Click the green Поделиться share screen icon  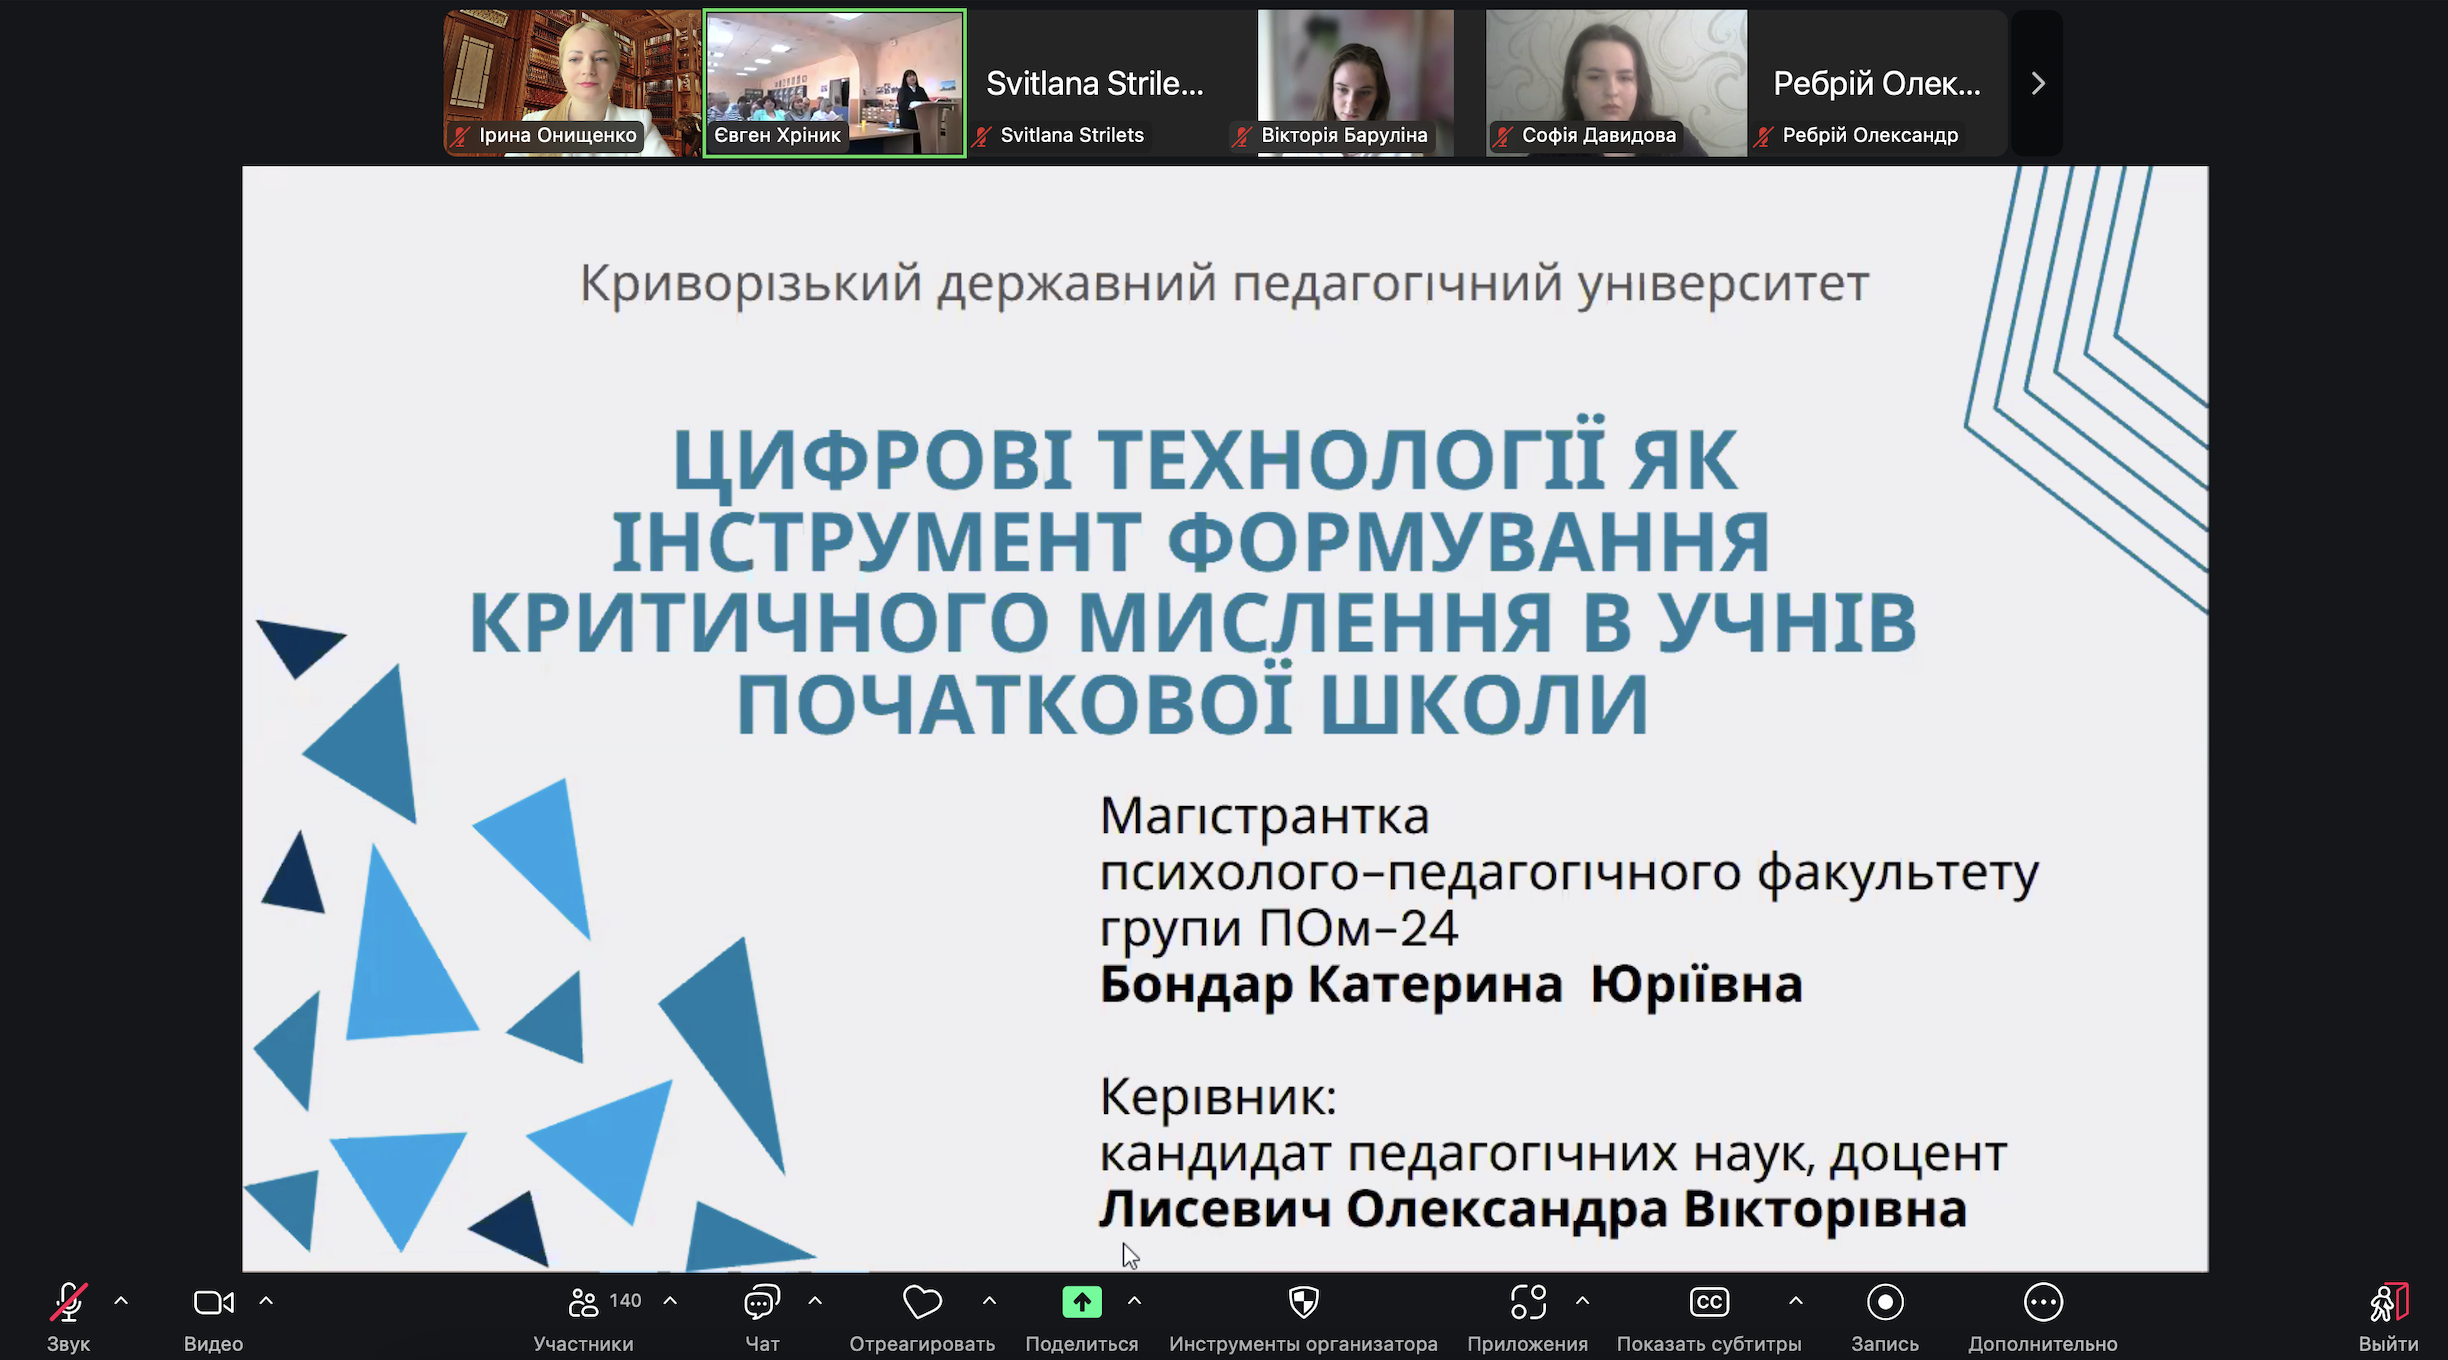pos(1081,1302)
